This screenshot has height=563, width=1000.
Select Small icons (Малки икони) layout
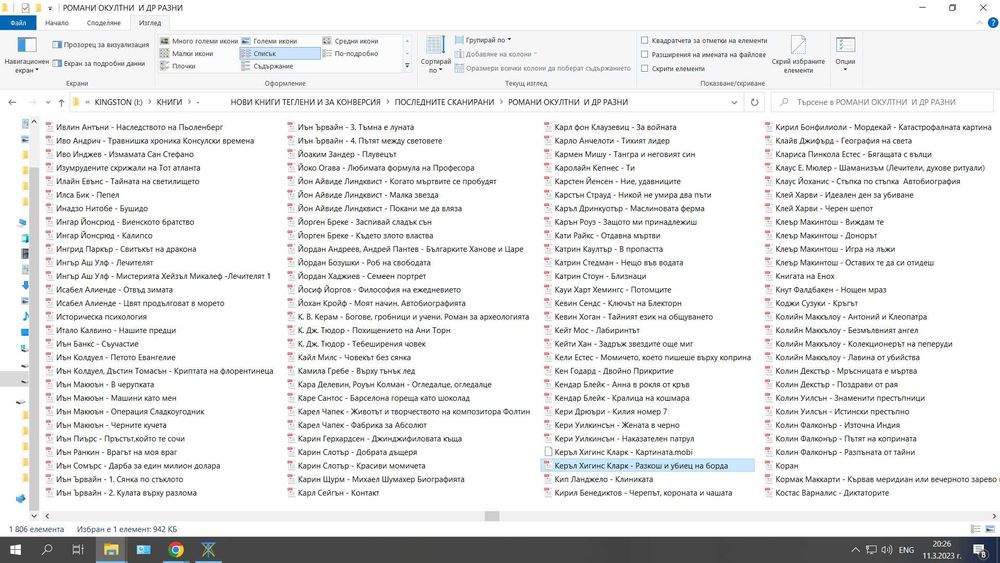(187, 54)
